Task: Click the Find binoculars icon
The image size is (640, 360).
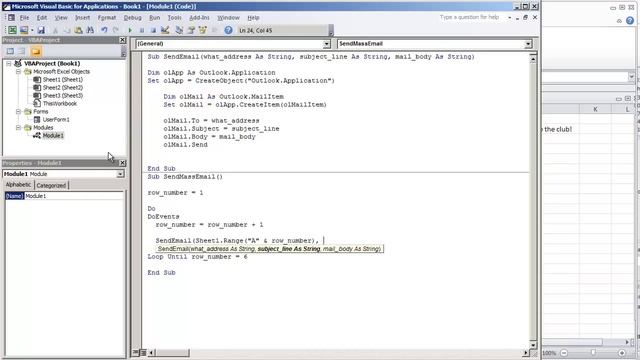Action: pos(90,30)
